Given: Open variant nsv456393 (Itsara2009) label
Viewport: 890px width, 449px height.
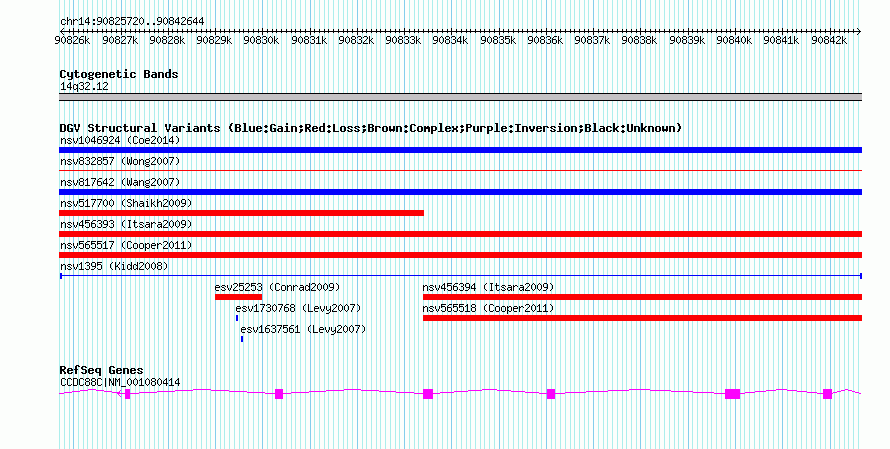Looking at the screenshot, I should (126, 224).
